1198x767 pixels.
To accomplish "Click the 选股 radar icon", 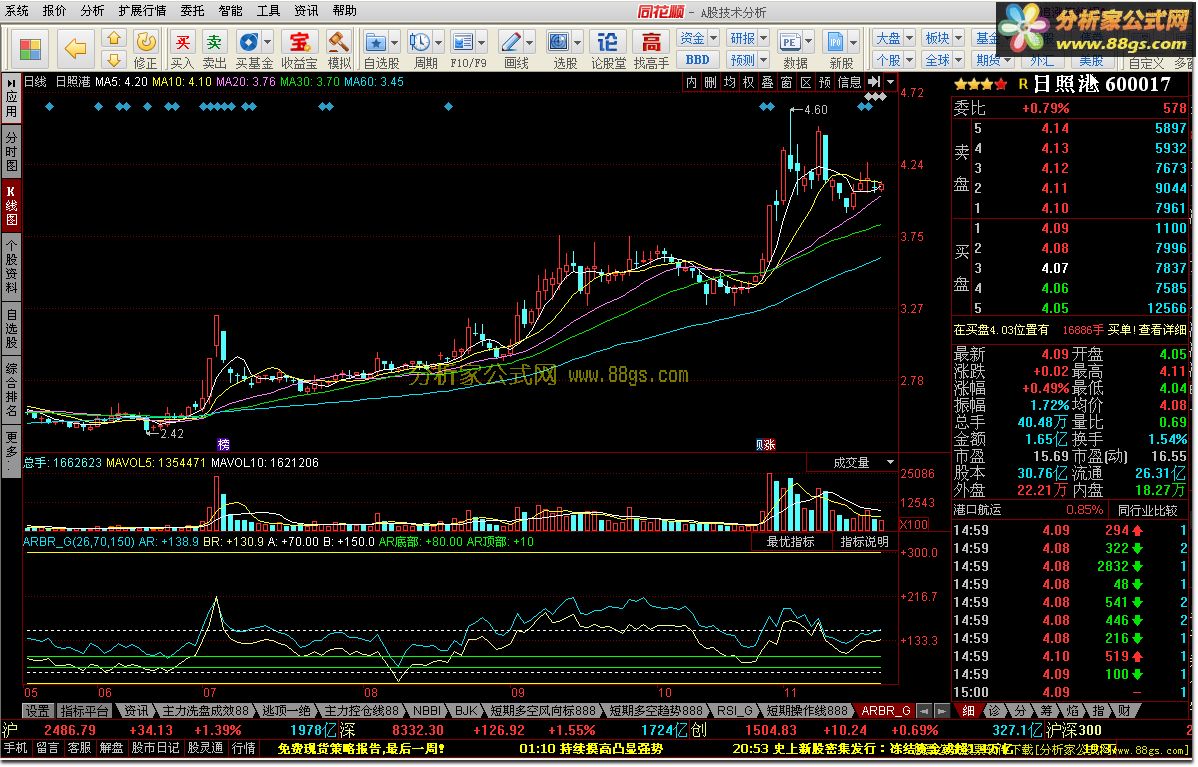I will pos(559,42).
